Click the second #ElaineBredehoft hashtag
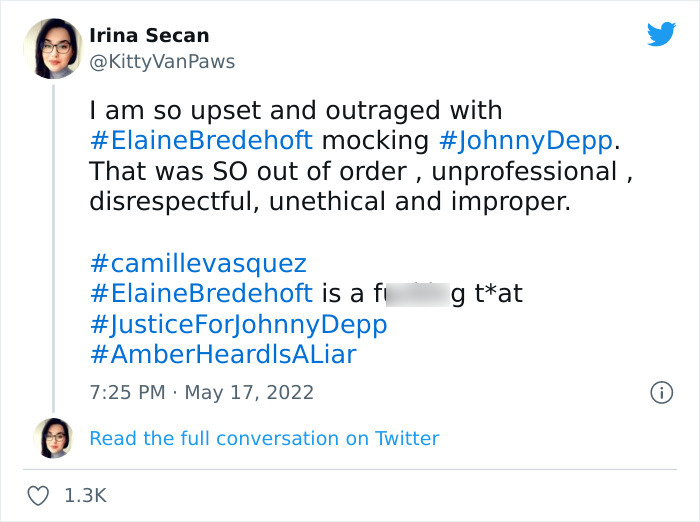Image resolution: width=700 pixels, height=522 pixels. point(201,295)
